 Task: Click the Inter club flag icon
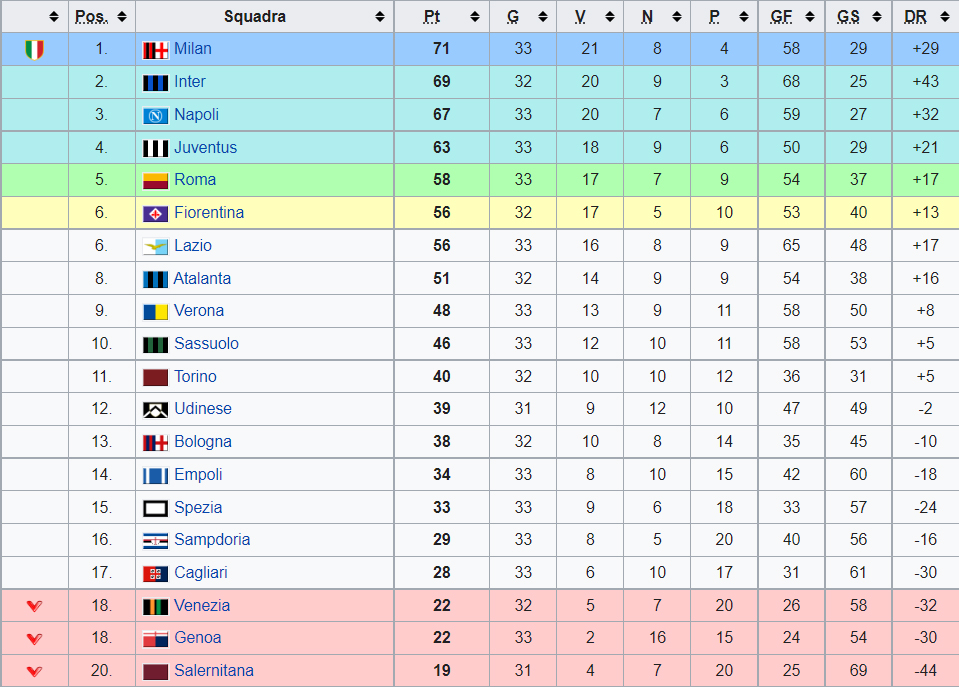tap(155, 83)
